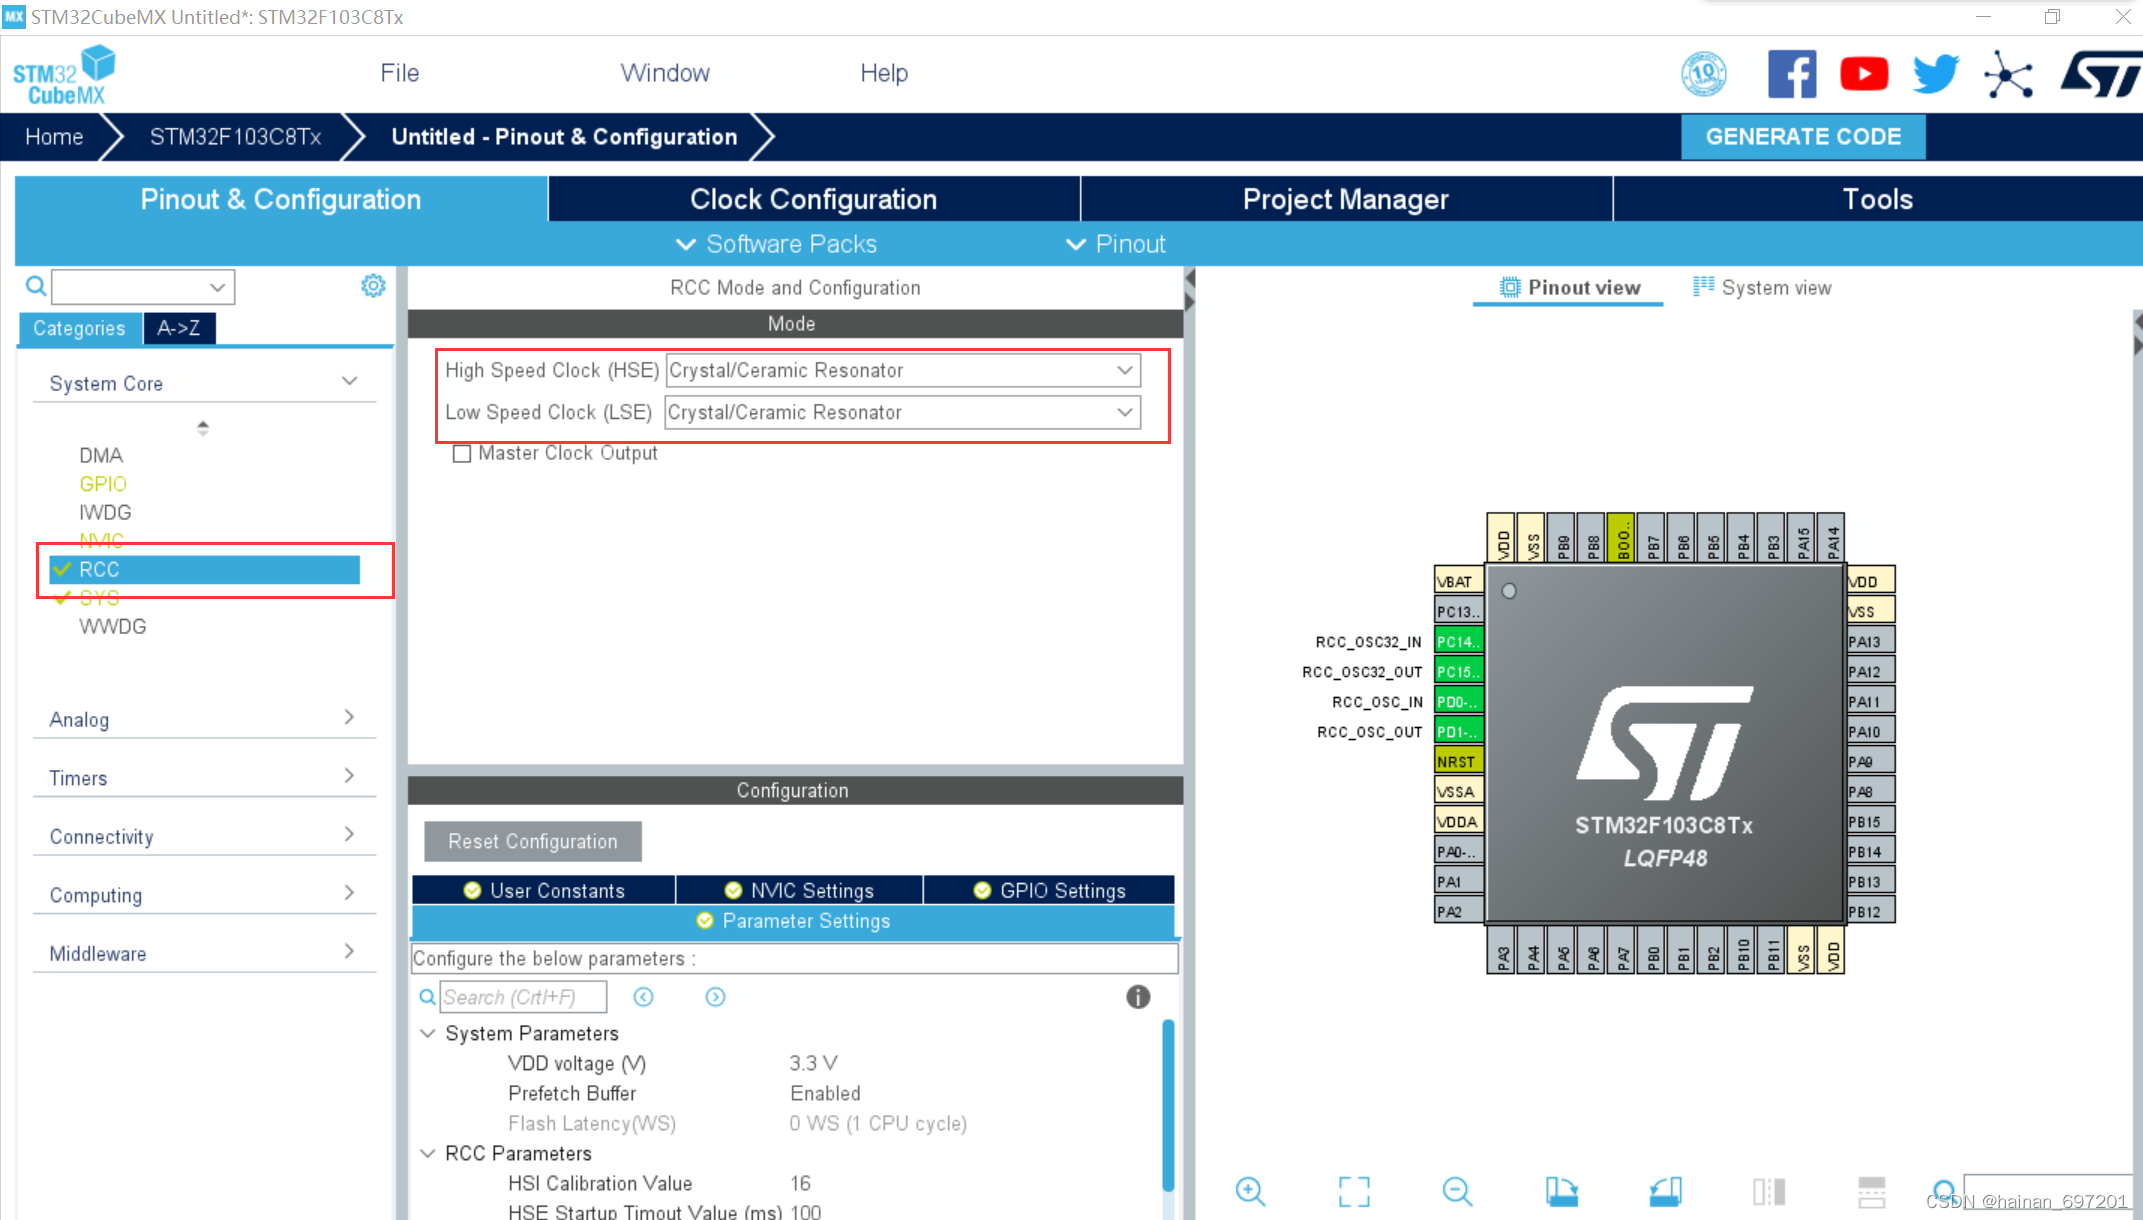Click the STM32F103C8Tx breadcrumb
Image resolution: width=2143 pixels, height=1220 pixels.
click(x=235, y=137)
